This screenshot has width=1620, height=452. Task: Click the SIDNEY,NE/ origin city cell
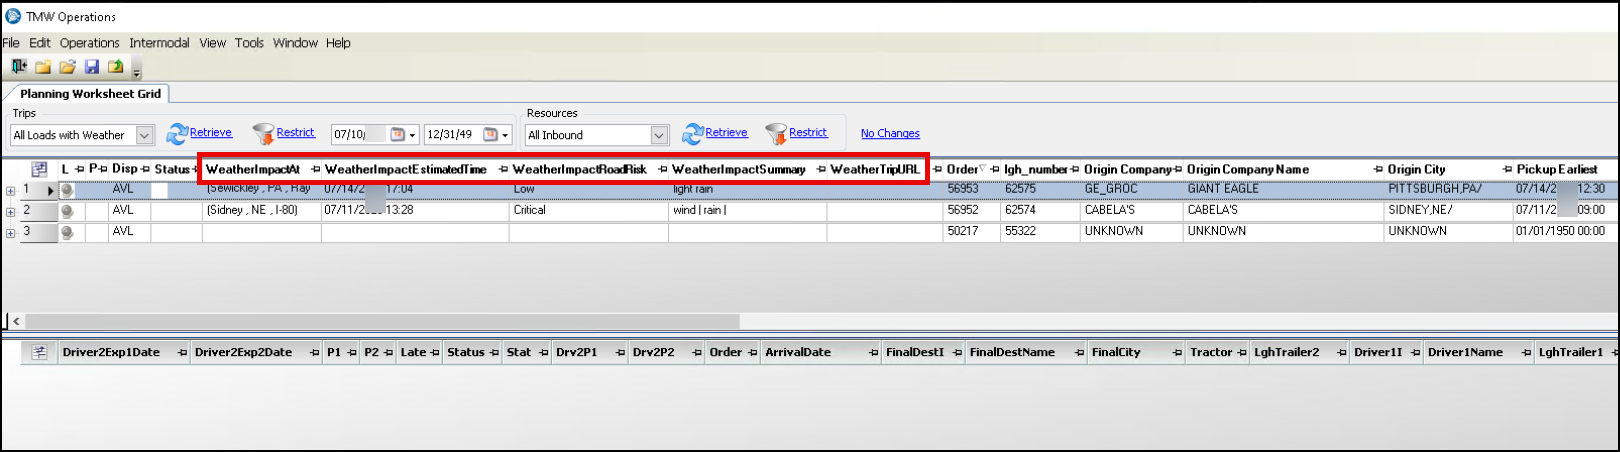pos(1448,210)
